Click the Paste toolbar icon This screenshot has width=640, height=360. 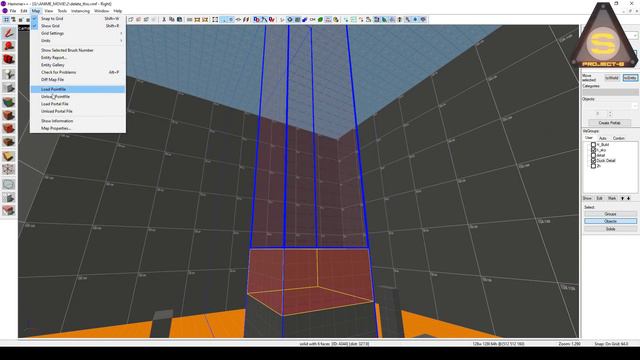[180, 20]
